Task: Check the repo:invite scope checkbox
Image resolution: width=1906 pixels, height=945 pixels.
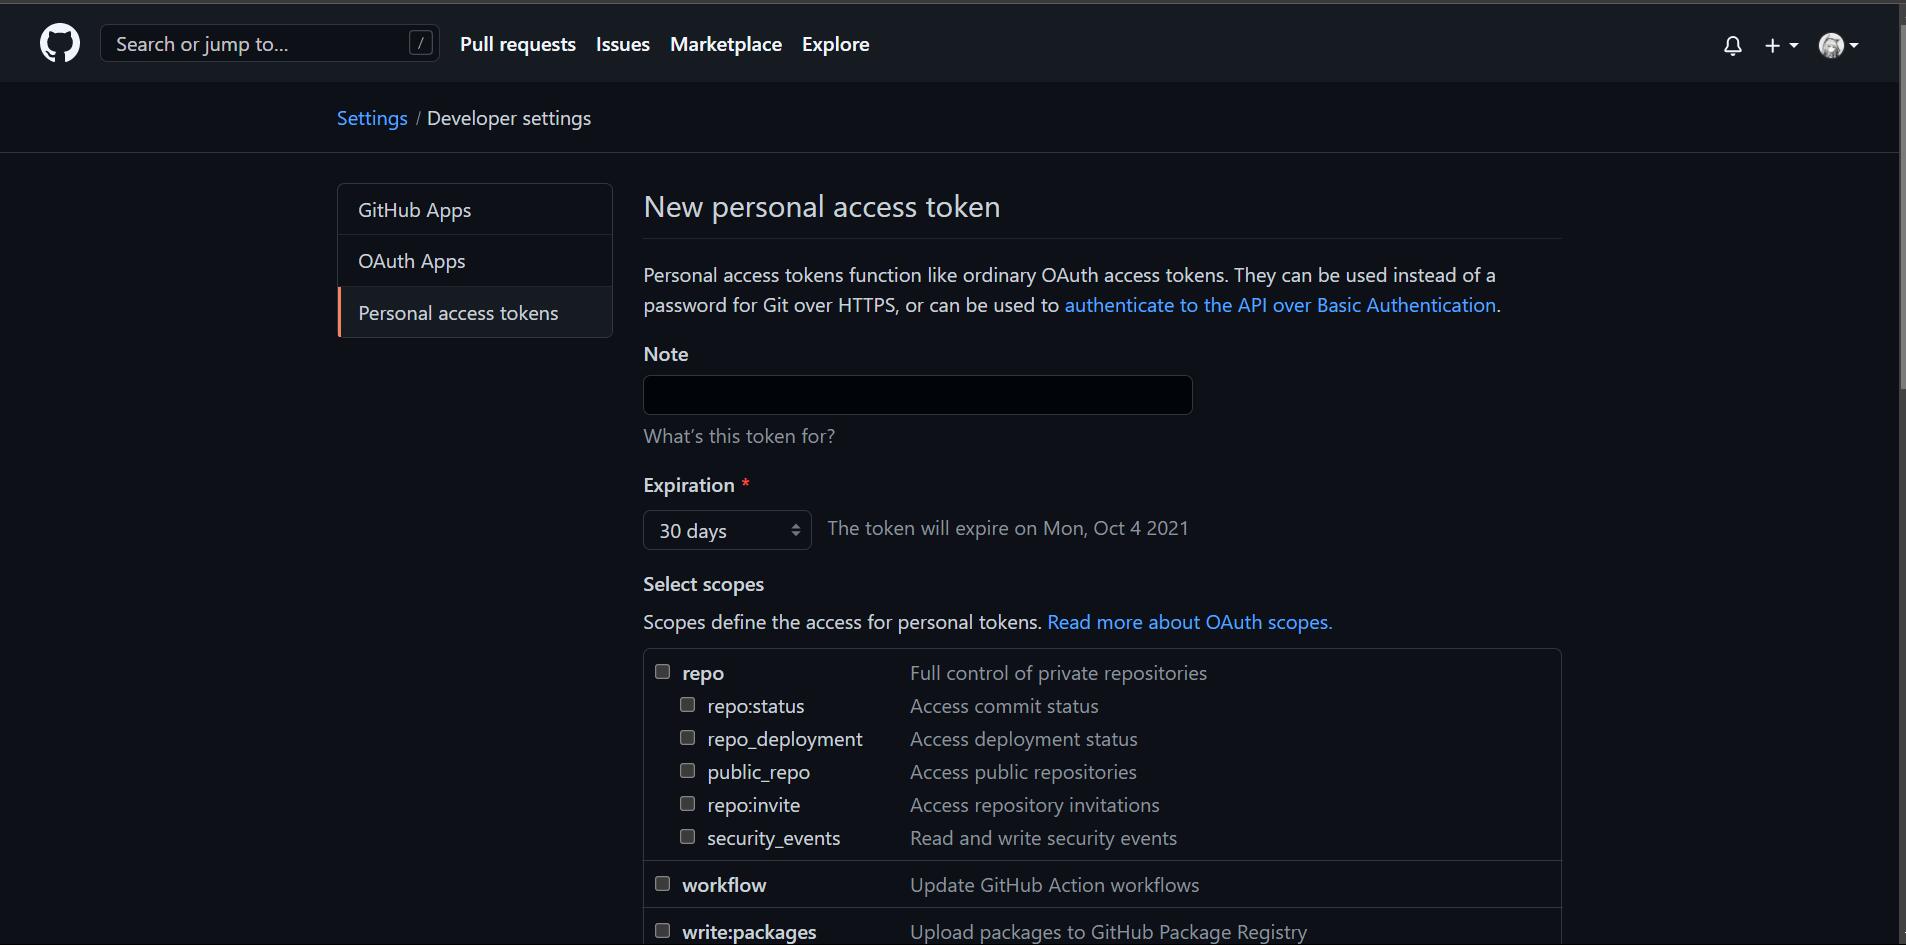Action: click(x=687, y=804)
